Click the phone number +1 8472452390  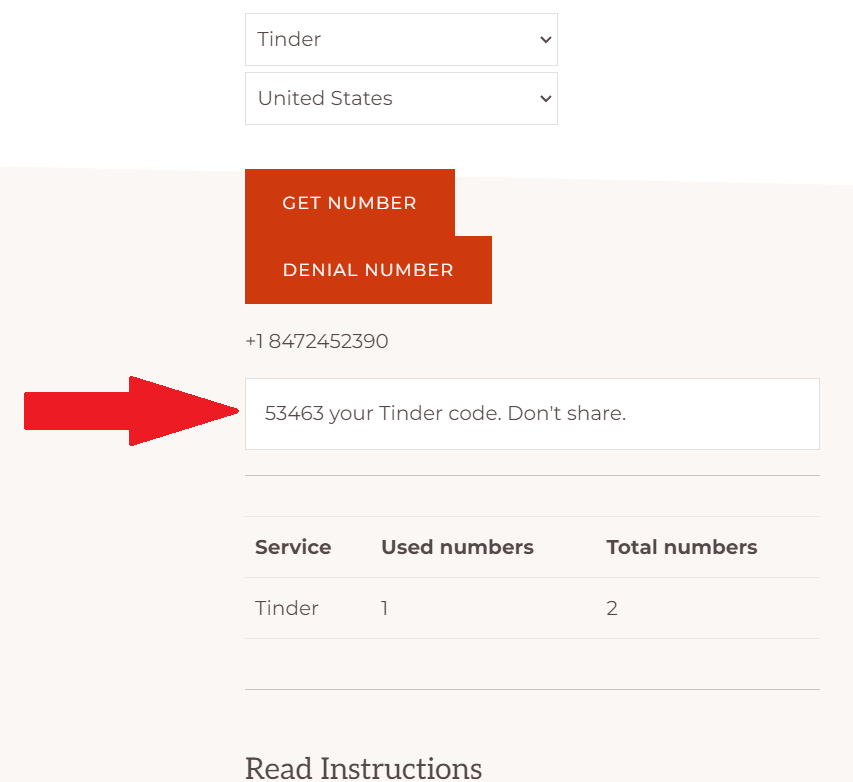[x=317, y=342]
